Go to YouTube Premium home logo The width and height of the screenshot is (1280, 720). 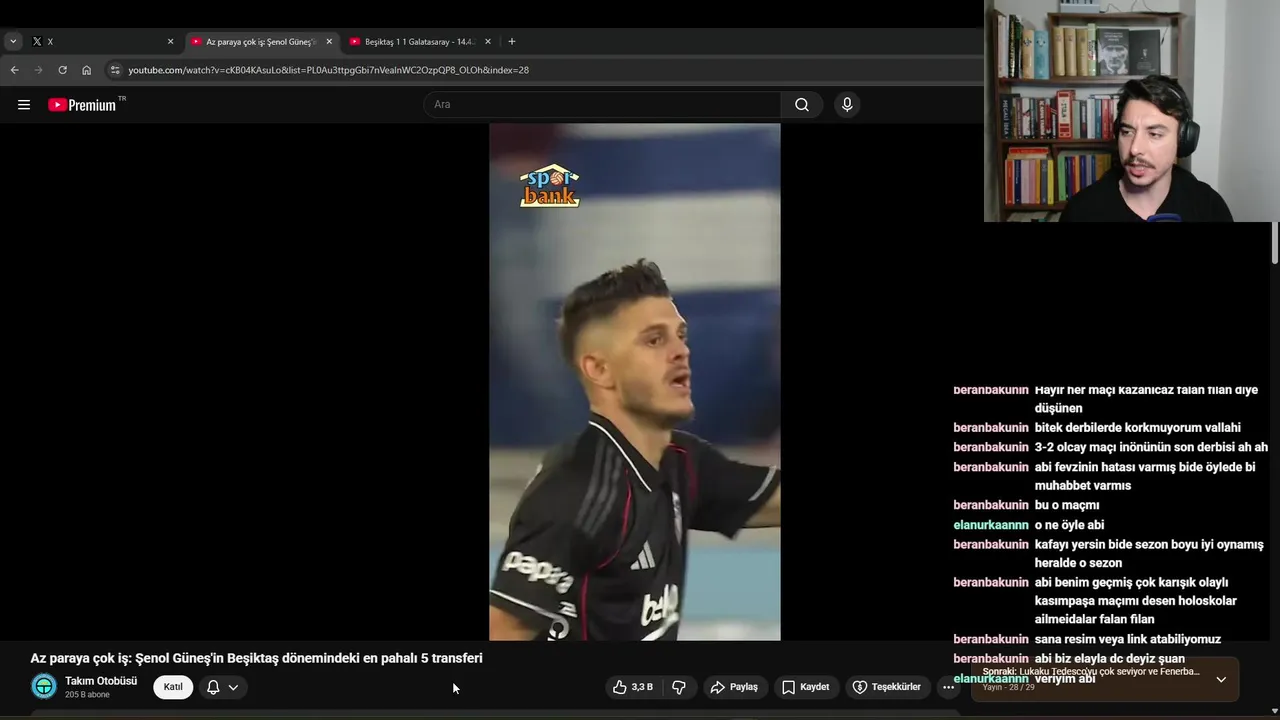click(x=84, y=105)
